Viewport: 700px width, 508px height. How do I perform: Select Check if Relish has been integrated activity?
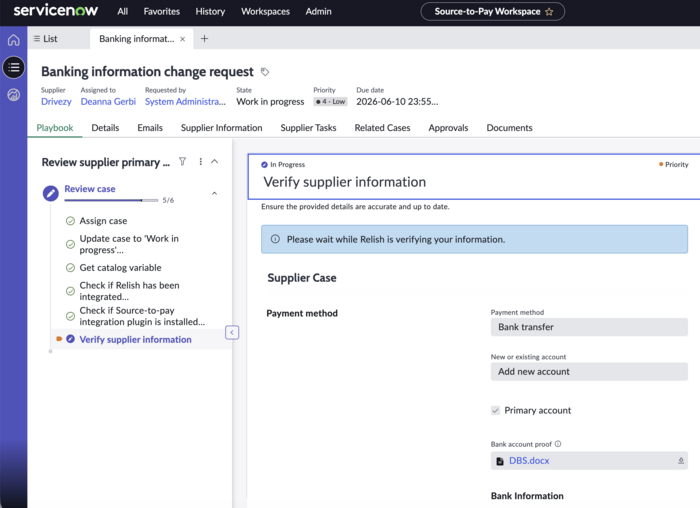pos(129,291)
